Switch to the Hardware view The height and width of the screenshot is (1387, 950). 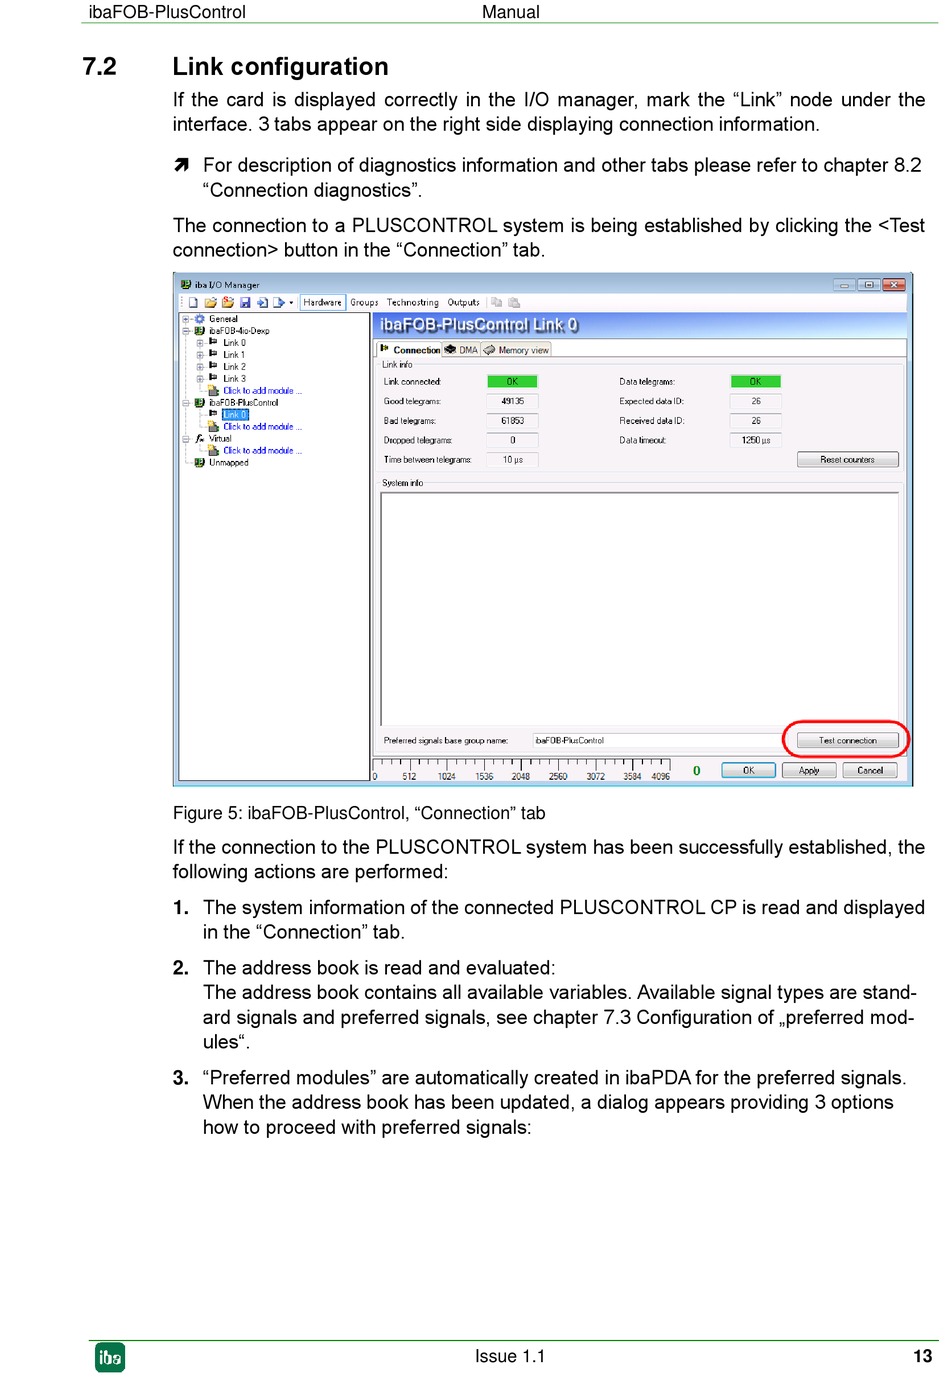322,302
